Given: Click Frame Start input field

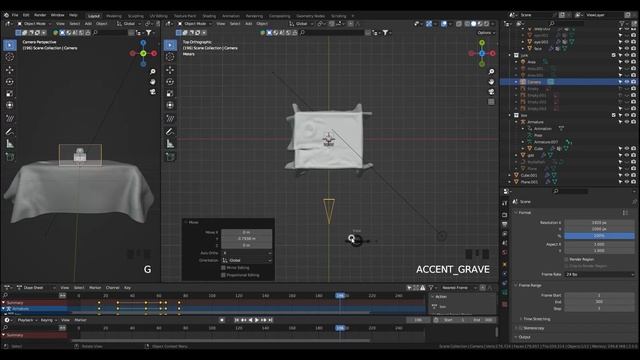Looking at the screenshot, I should (x=599, y=295).
